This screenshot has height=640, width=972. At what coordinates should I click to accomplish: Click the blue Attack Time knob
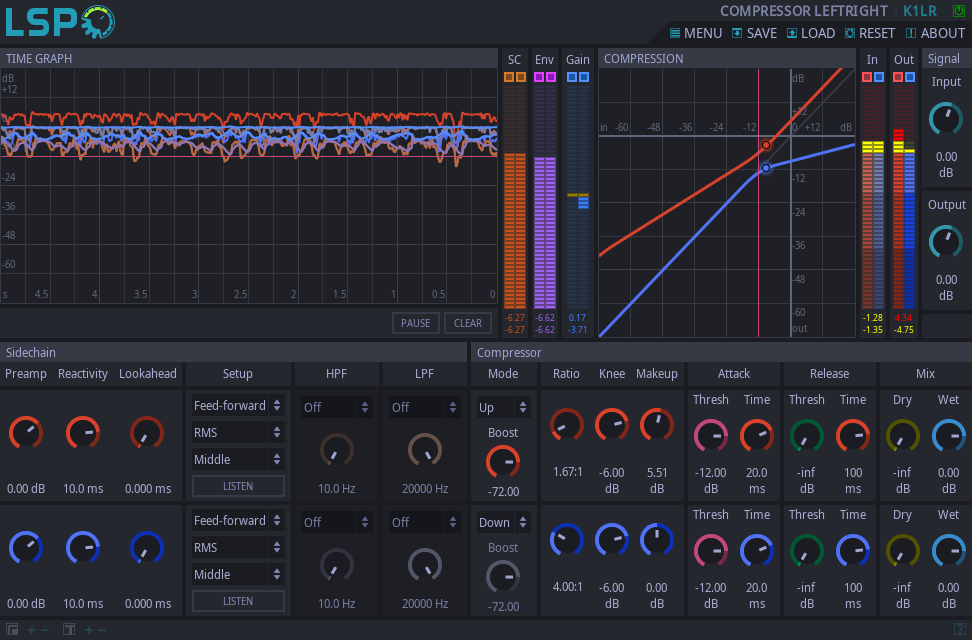757,550
